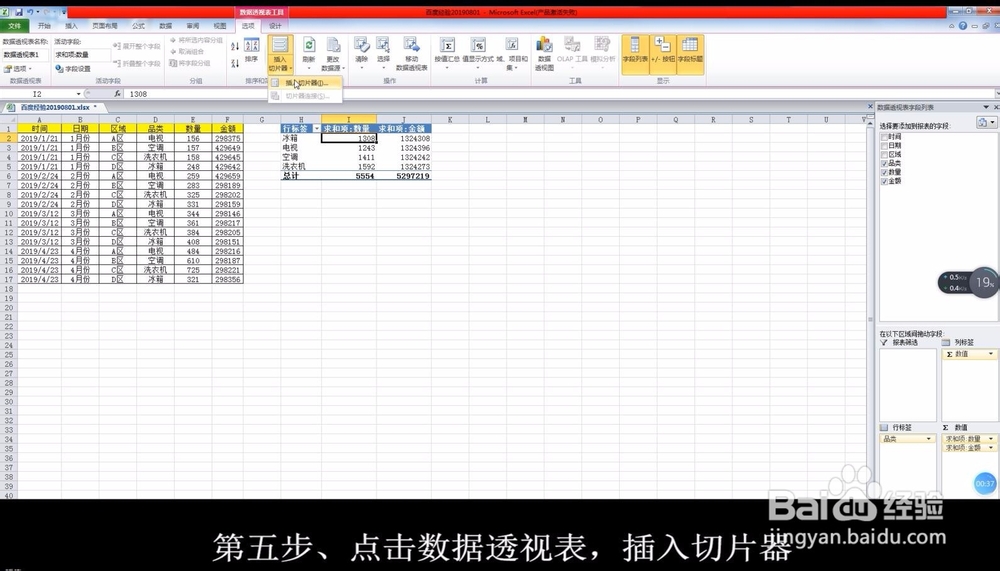This screenshot has height=571, width=1000.
Task: Close the pivot table field list pane
Action: (996, 107)
